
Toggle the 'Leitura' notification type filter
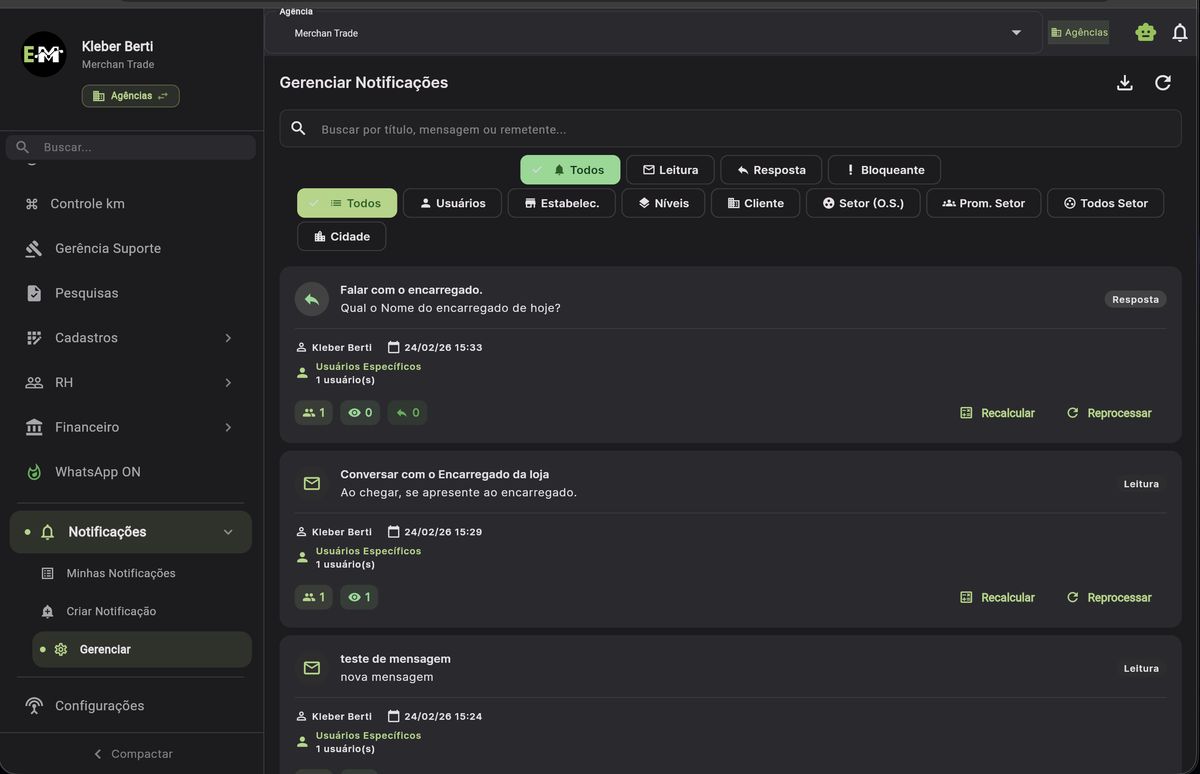pos(670,169)
